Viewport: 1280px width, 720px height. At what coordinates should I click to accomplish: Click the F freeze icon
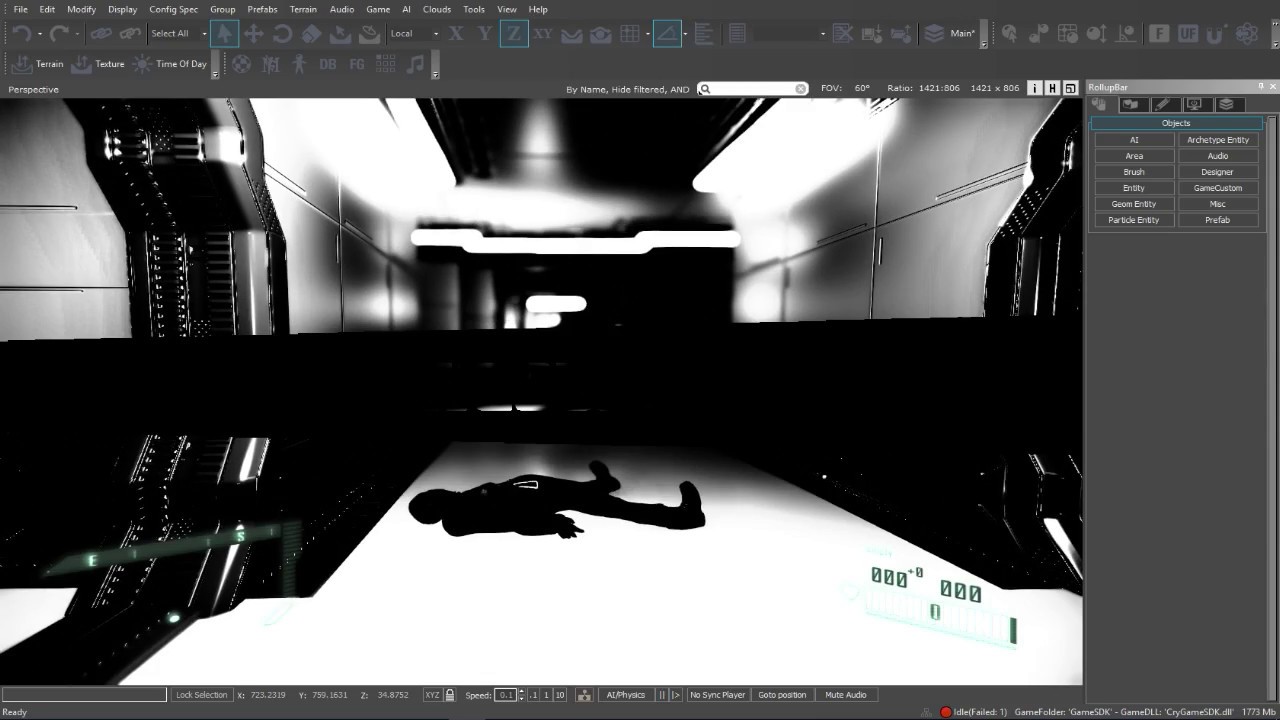[x=1159, y=33]
